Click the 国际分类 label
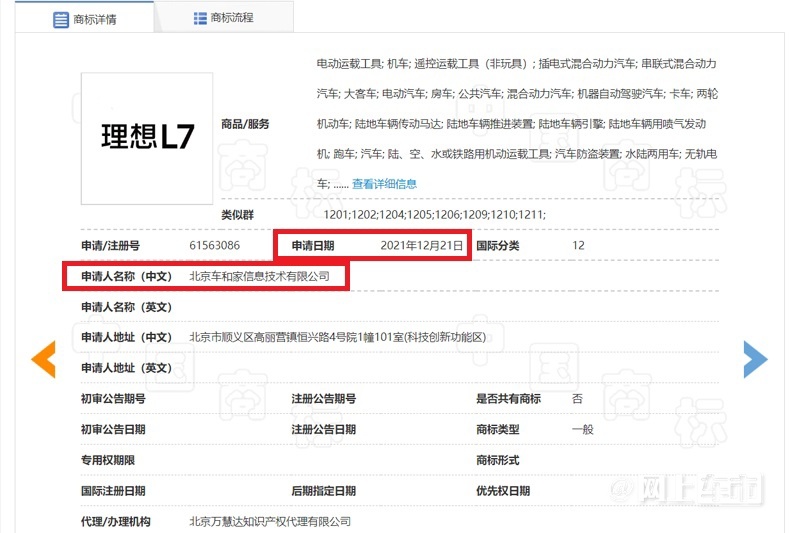 pos(497,245)
